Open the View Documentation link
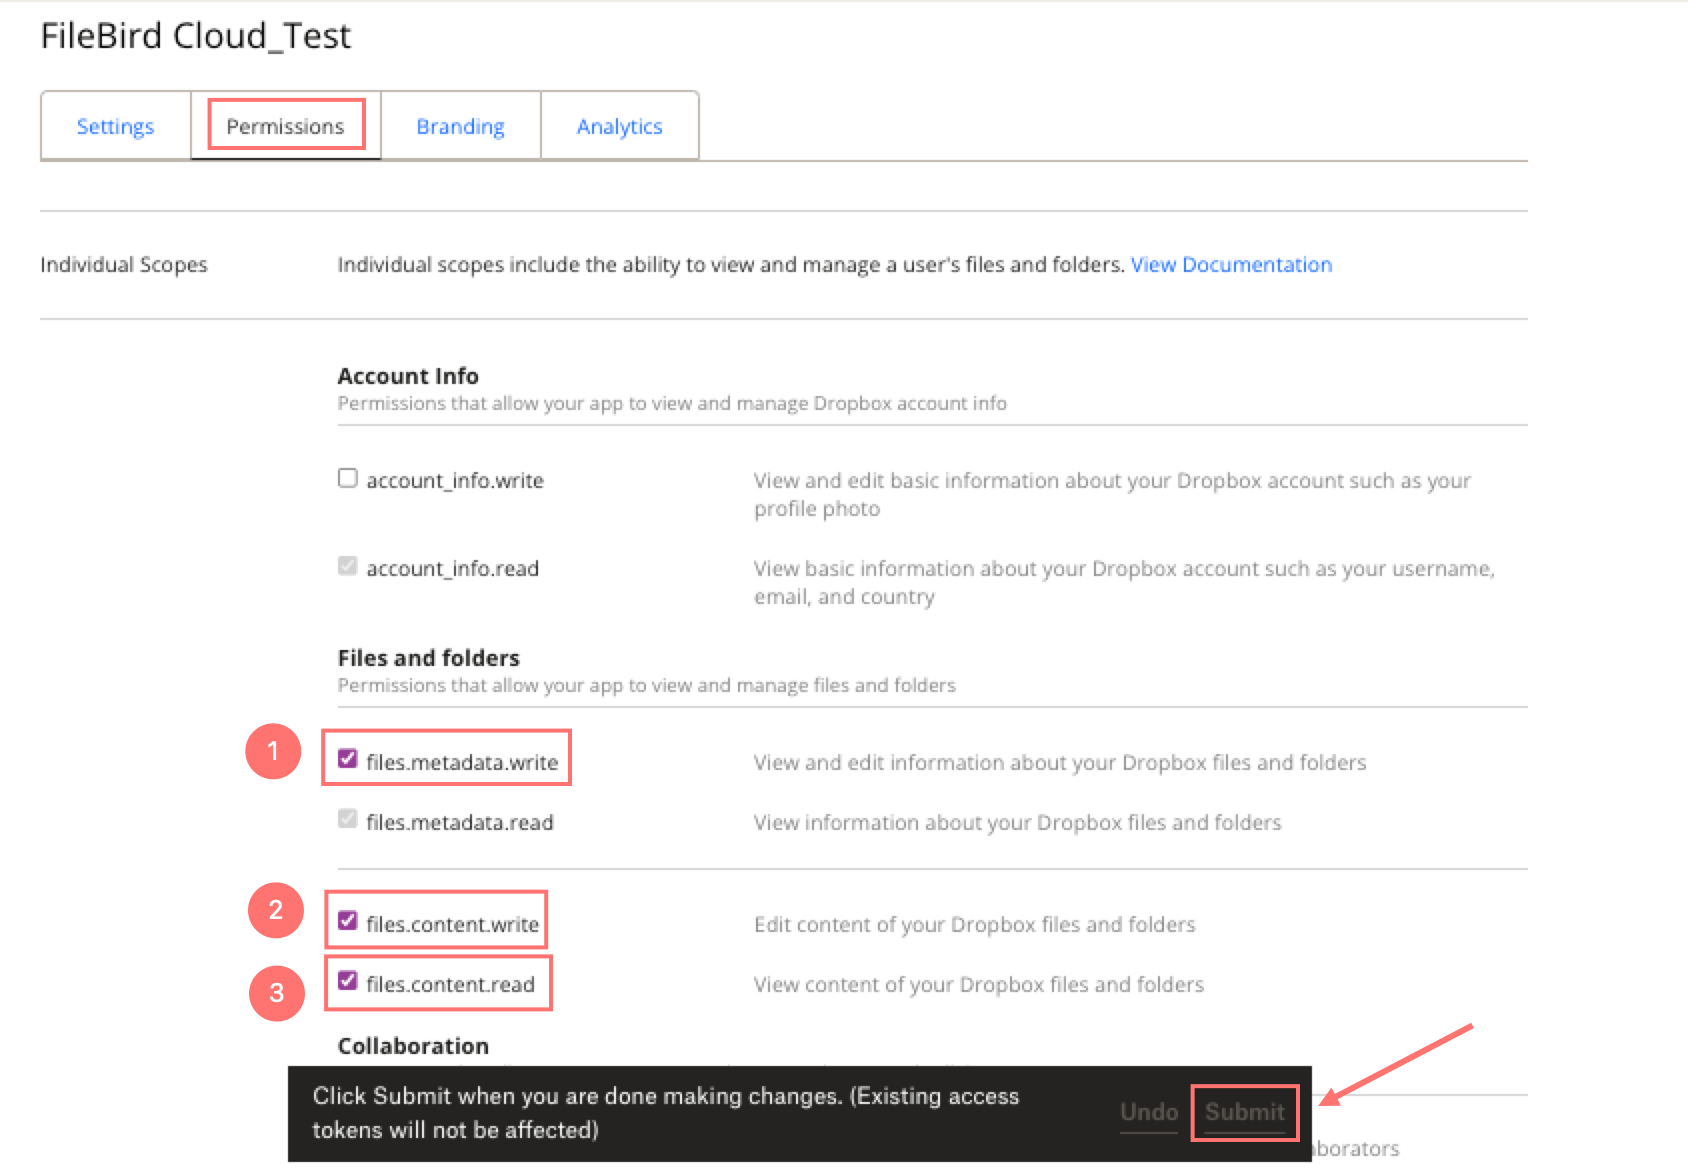Screen dimensions: 1688x1172 (x=1231, y=265)
